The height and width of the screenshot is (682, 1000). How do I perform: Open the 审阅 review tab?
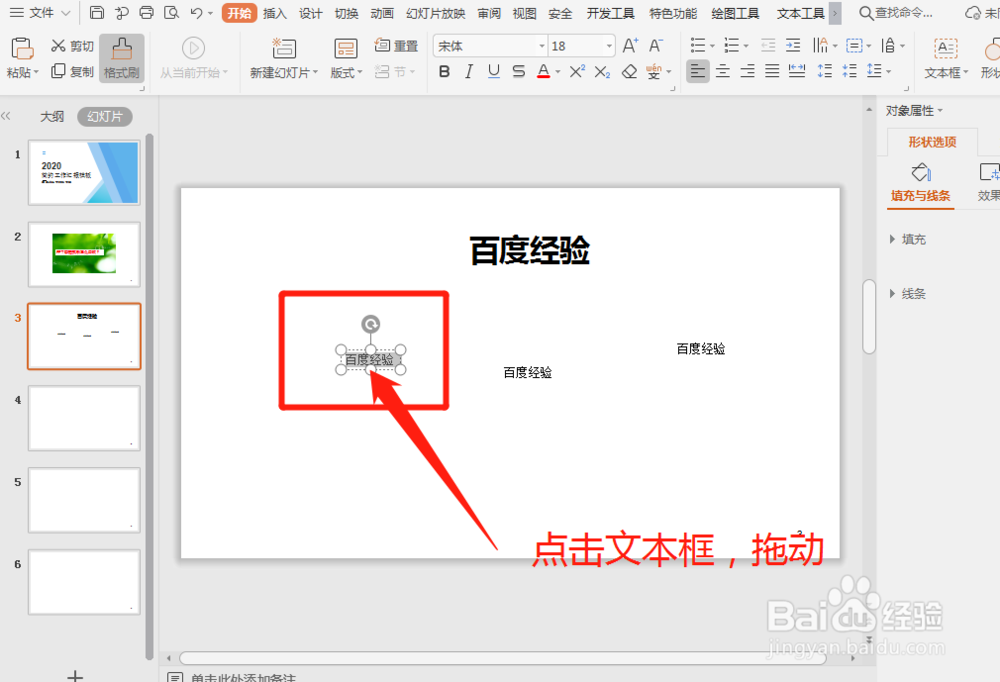(489, 13)
